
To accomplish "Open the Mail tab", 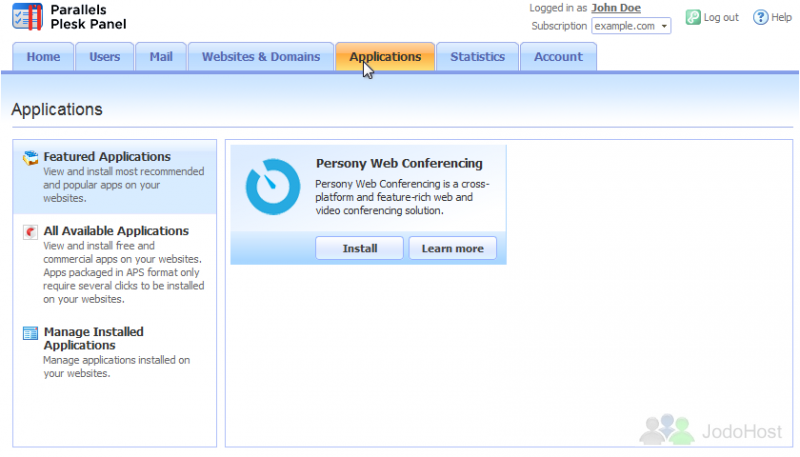I will [x=161, y=57].
